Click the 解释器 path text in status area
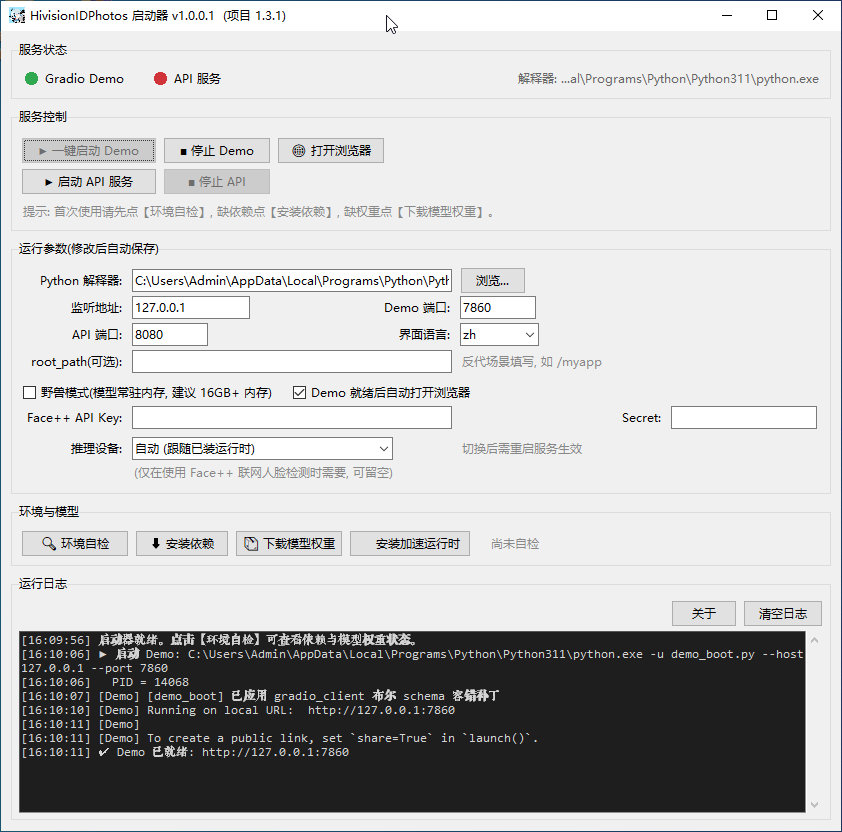 tap(668, 78)
